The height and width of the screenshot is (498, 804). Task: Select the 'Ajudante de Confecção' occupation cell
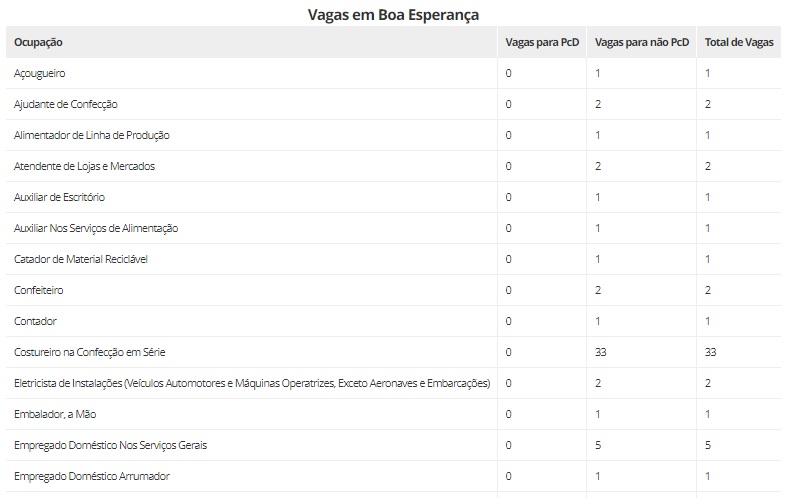click(x=67, y=104)
